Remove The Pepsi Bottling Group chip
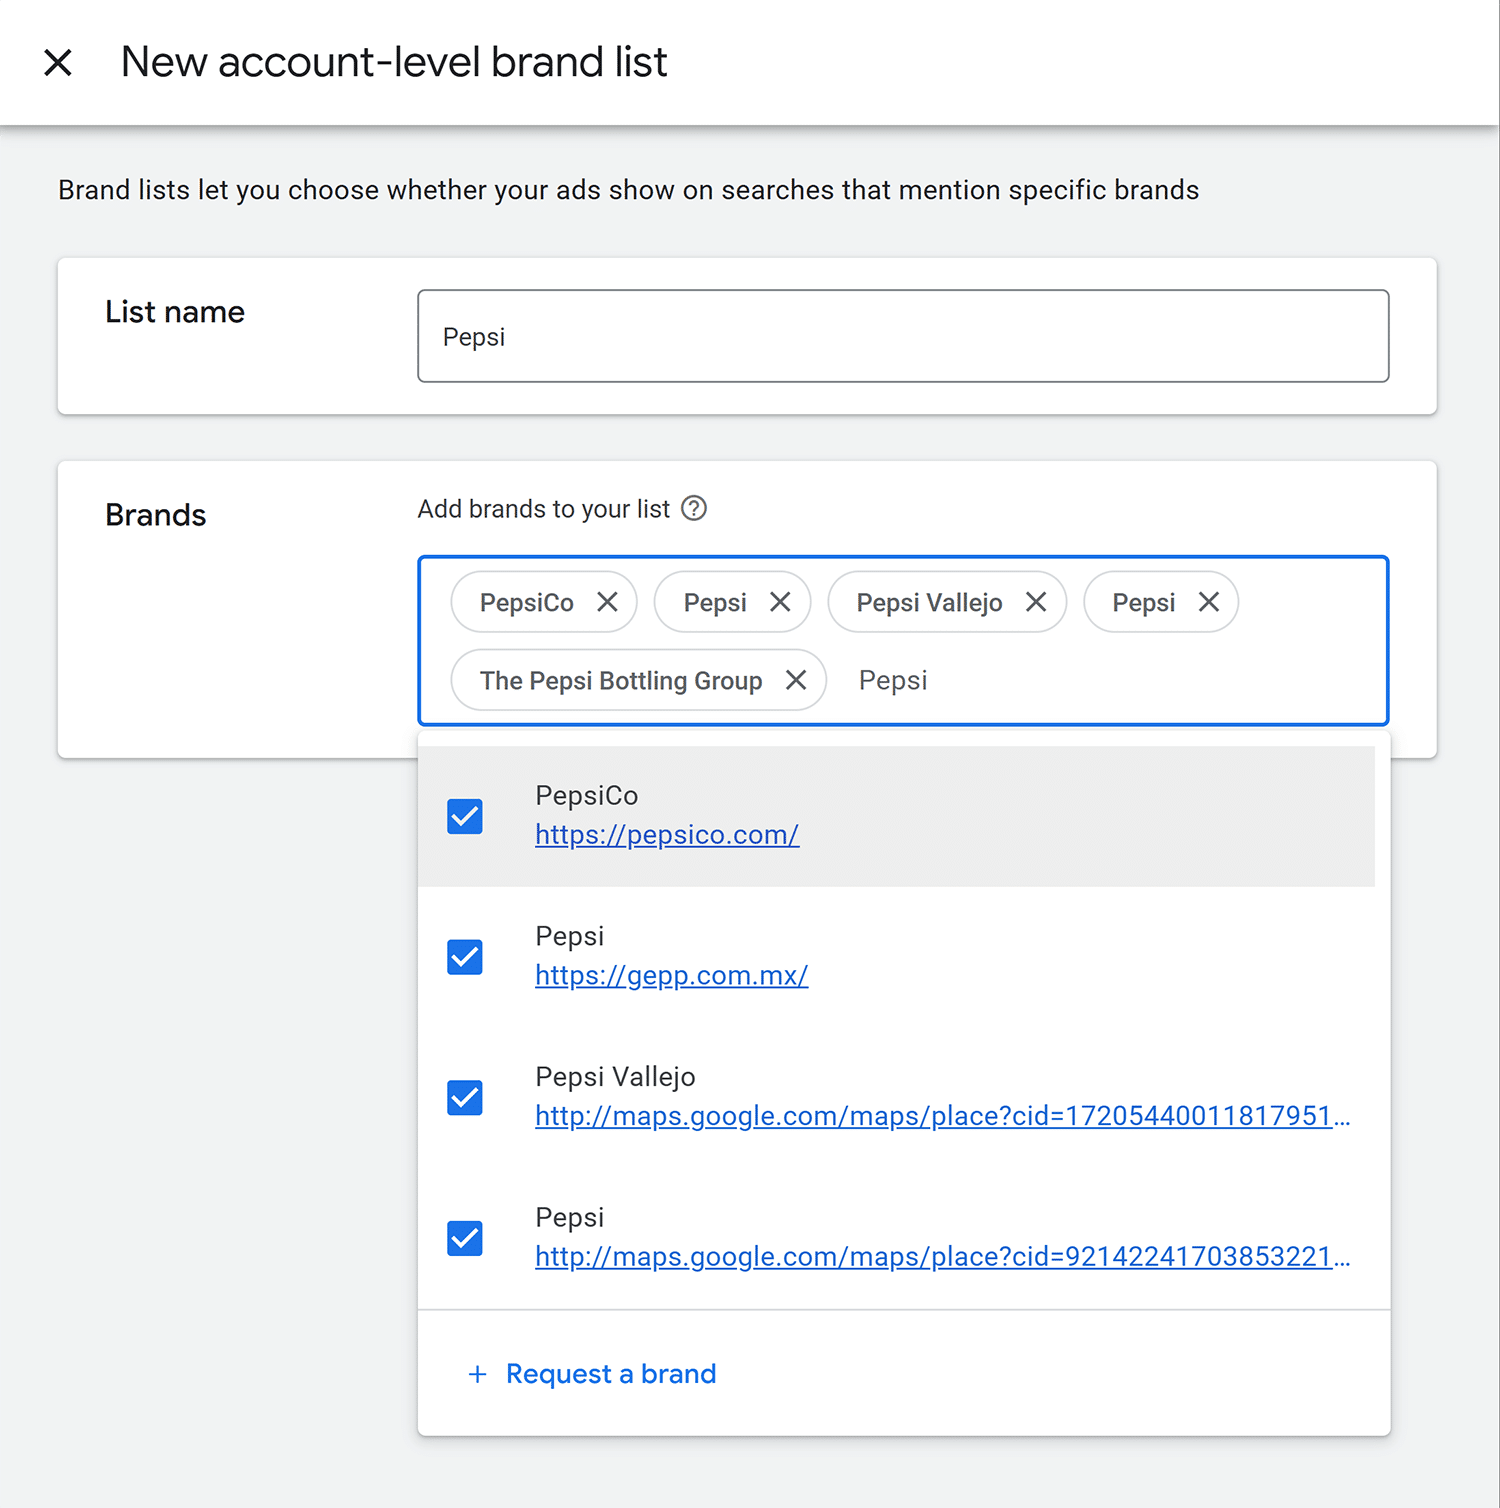 point(796,680)
